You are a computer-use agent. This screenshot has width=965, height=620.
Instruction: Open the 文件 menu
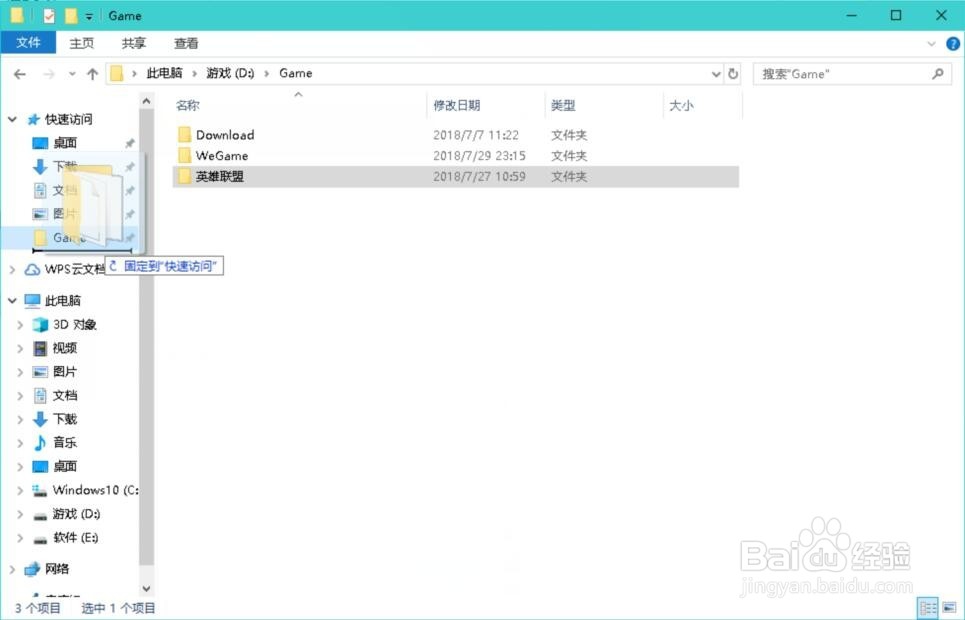click(29, 43)
